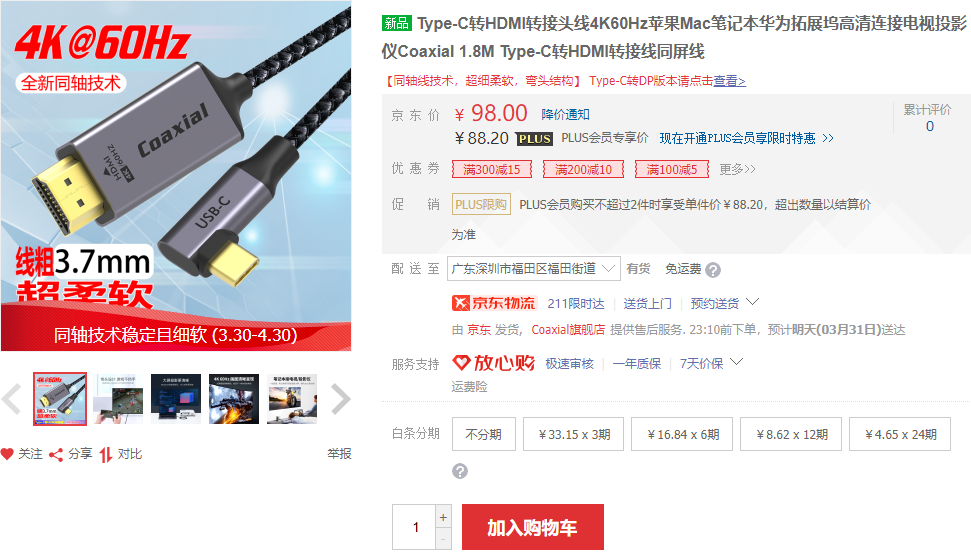
Task: Expand the 预约送货 delivery options chevron
Action: pos(752,302)
